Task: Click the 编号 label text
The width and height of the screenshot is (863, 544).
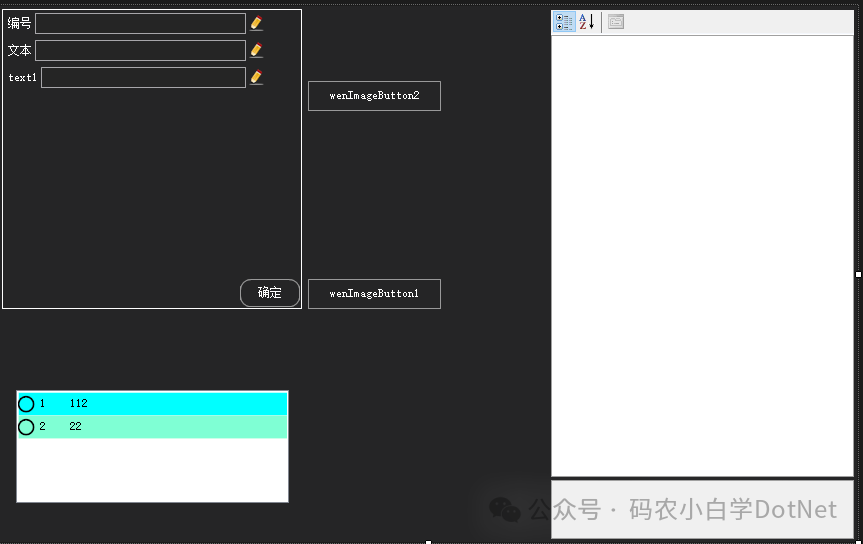Action: click(19, 23)
